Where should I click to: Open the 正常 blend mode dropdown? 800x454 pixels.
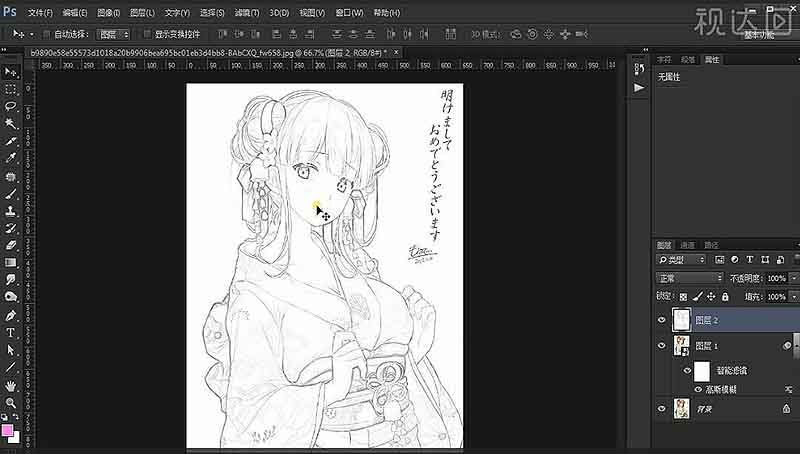click(690, 278)
